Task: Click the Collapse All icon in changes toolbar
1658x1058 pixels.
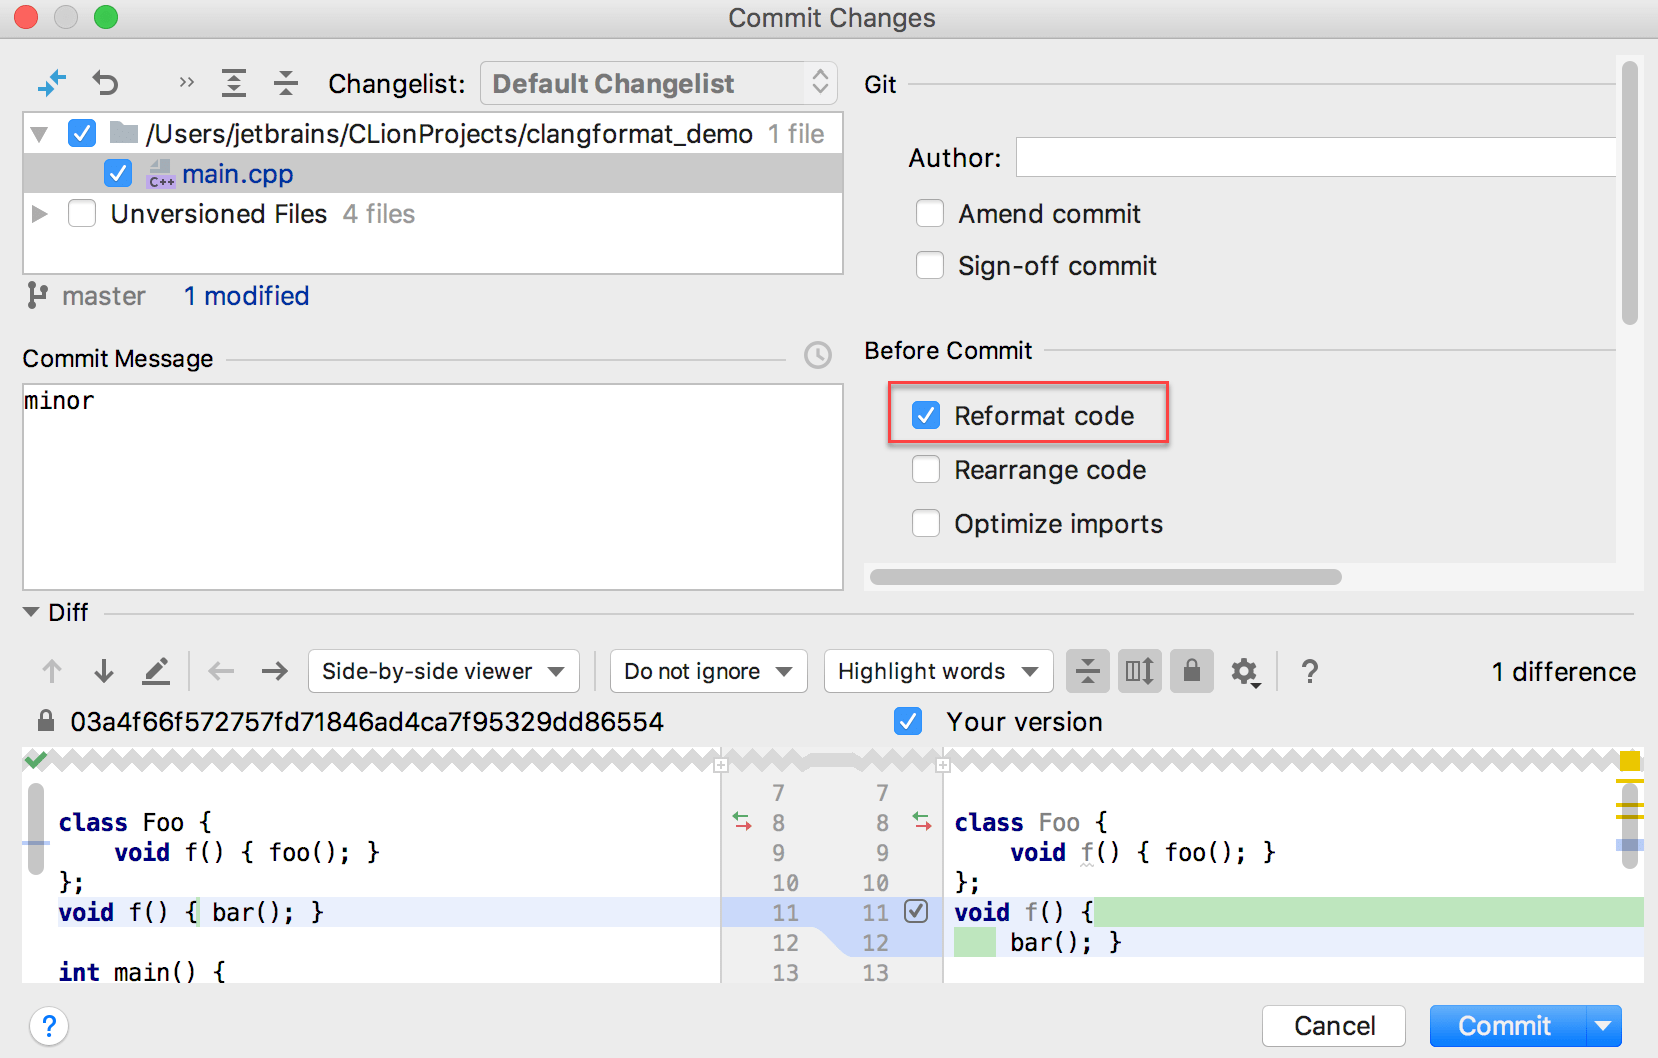Action: (286, 84)
